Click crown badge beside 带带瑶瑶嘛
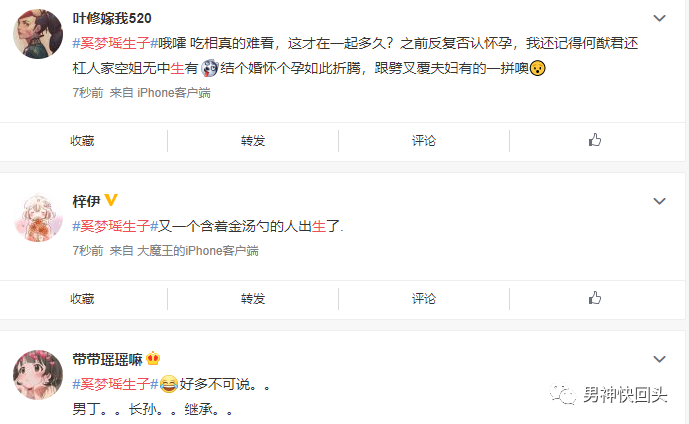689x424 pixels. [x=153, y=359]
